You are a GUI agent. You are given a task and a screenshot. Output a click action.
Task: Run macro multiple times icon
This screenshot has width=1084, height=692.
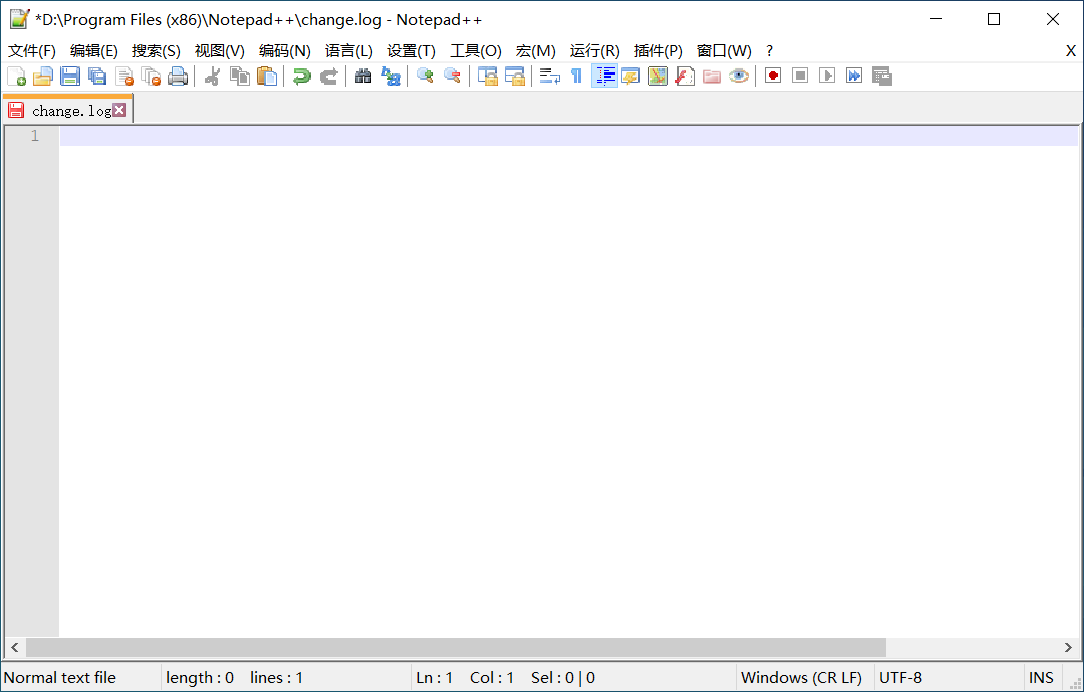click(x=854, y=76)
